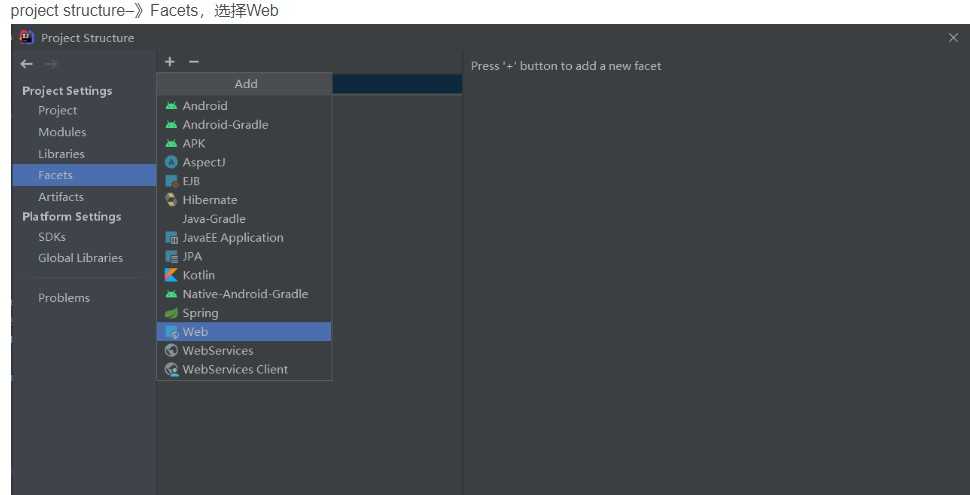970x495 pixels.
Task: Click the minus button to remove a facet
Action: click(x=194, y=62)
